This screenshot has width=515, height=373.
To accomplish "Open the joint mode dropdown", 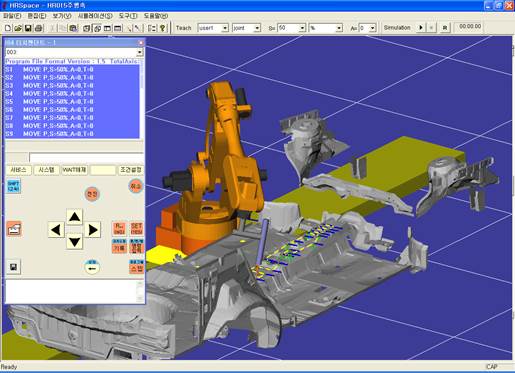I will [257, 28].
